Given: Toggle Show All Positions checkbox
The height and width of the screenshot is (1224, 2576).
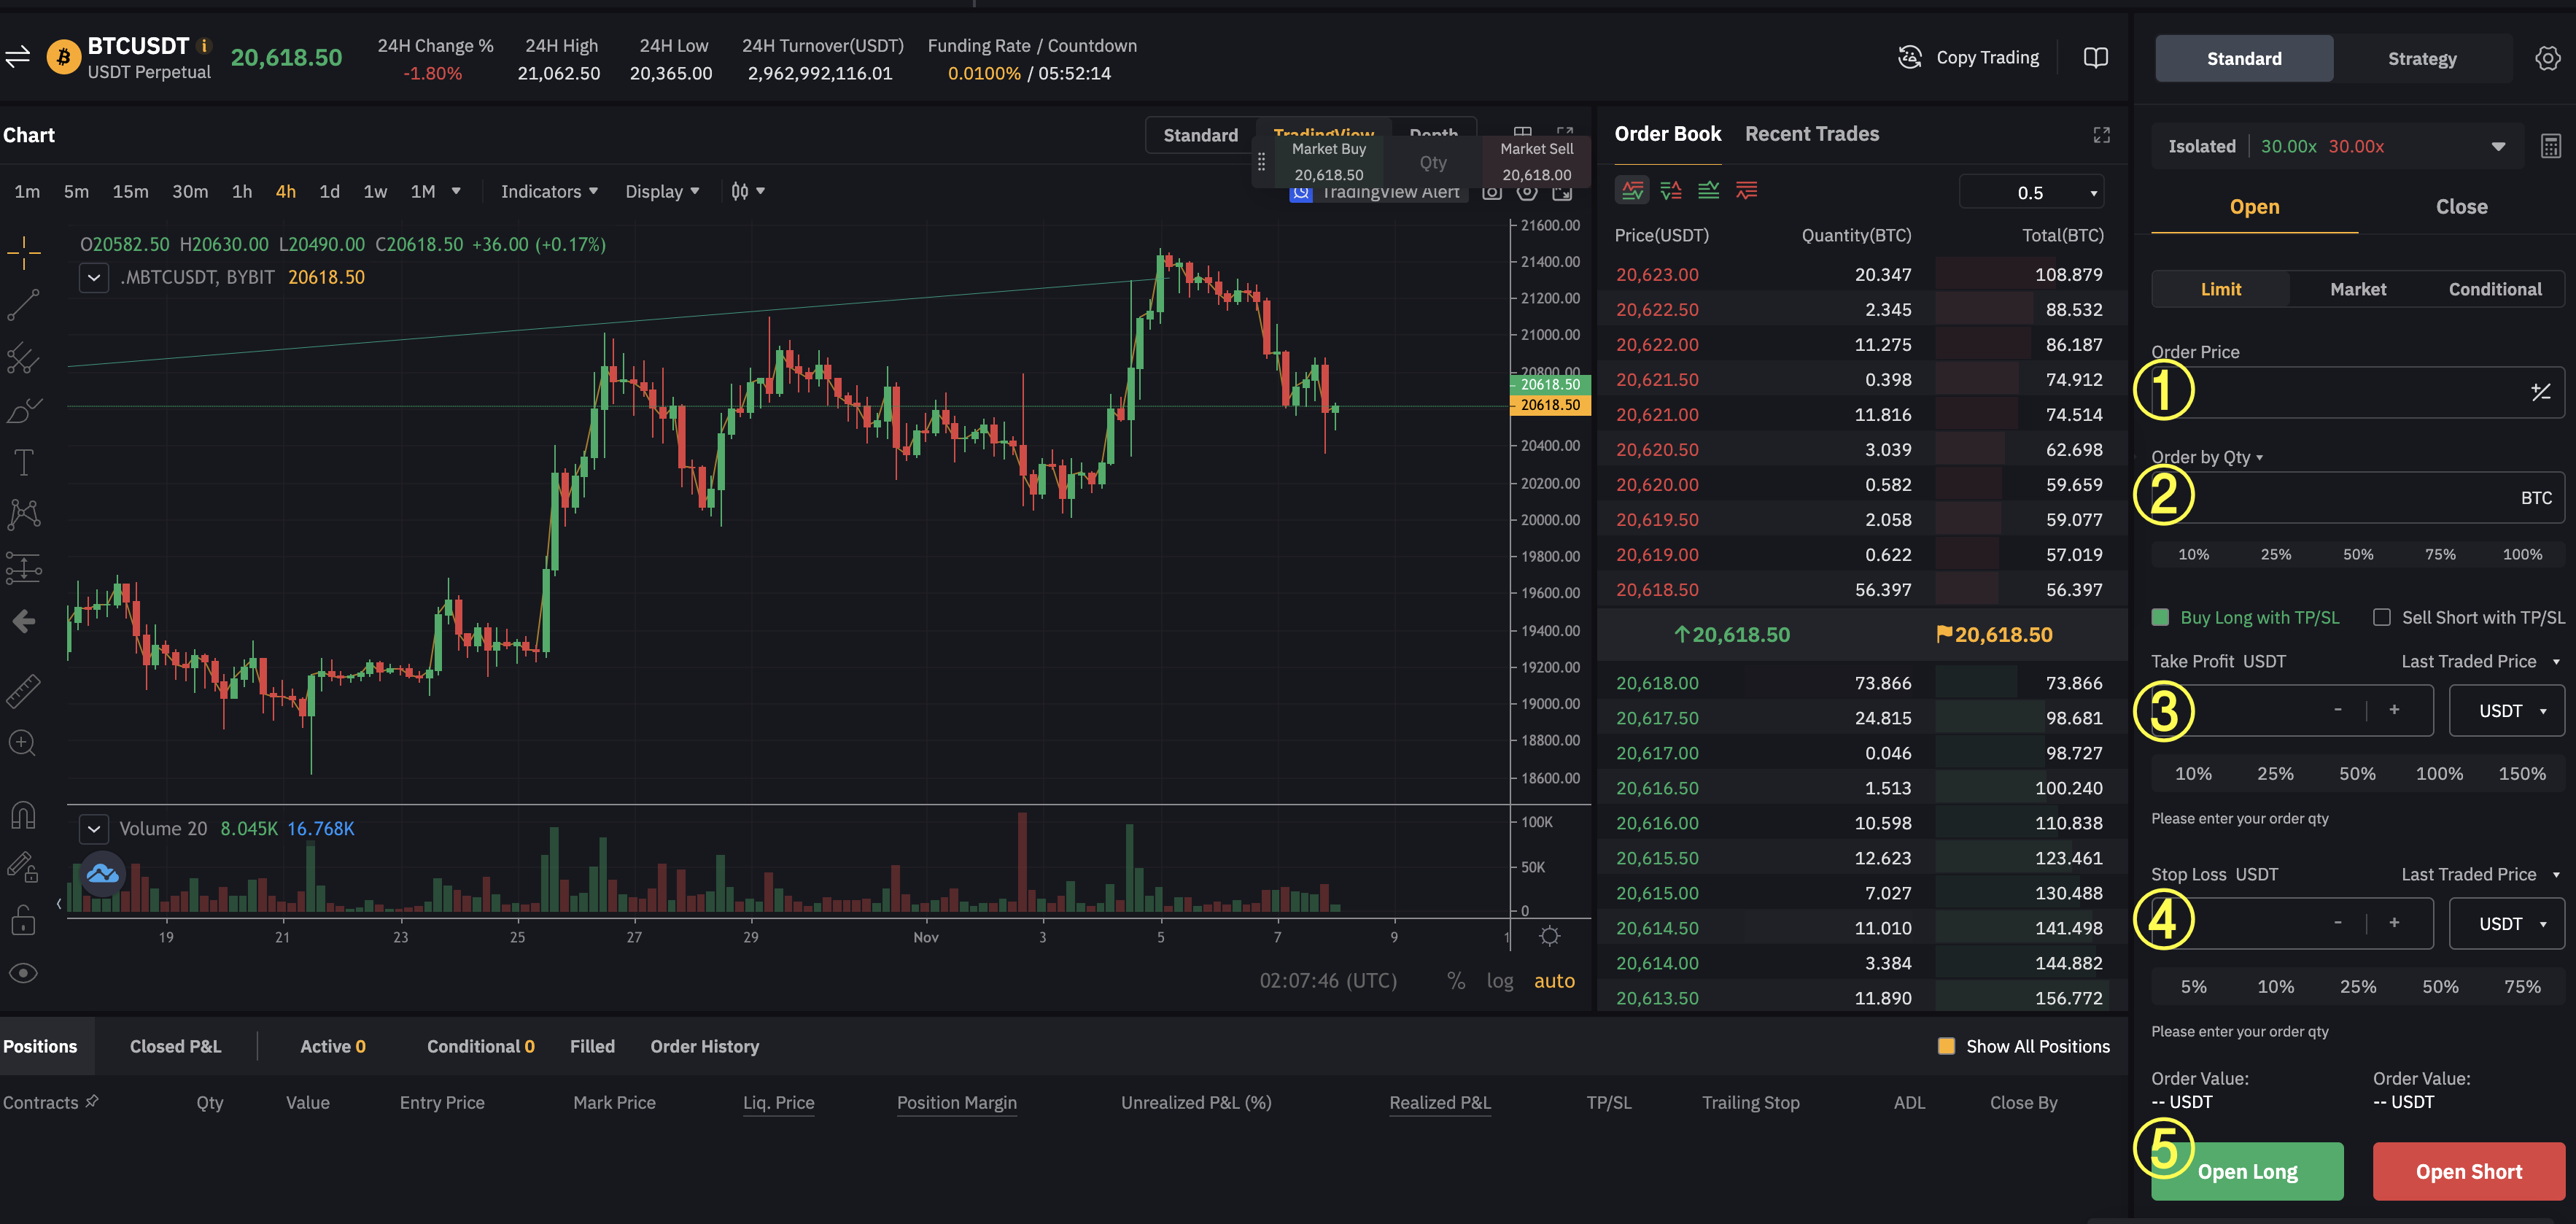Looking at the screenshot, I should point(1946,1046).
